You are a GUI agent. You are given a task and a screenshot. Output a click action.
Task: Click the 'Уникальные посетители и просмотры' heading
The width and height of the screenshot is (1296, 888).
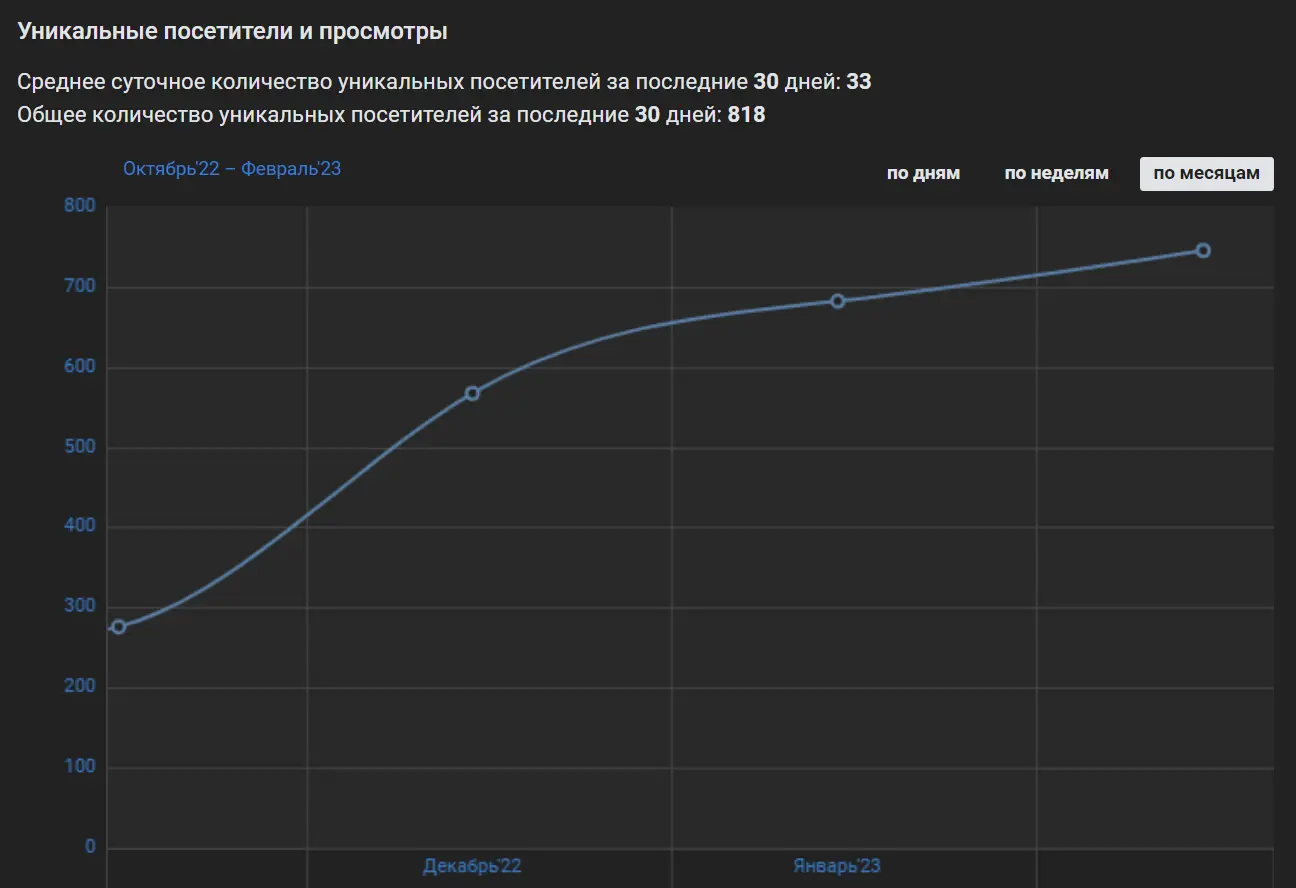(x=232, y=32)
